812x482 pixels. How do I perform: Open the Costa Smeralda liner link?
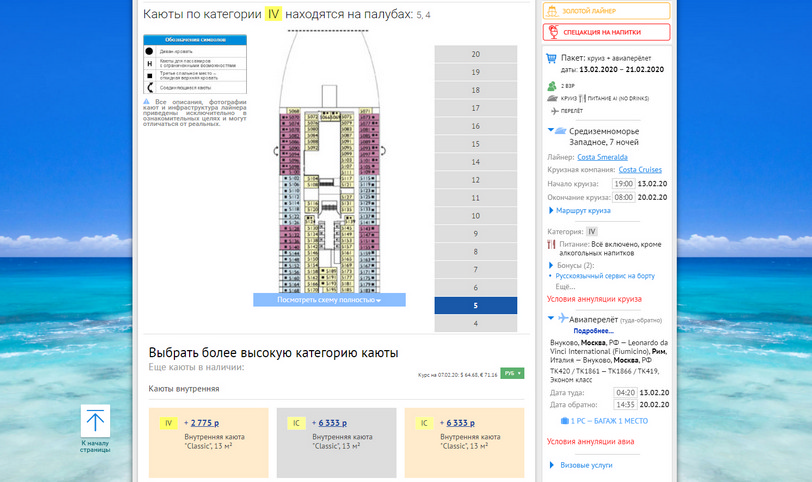coord(604,157)
